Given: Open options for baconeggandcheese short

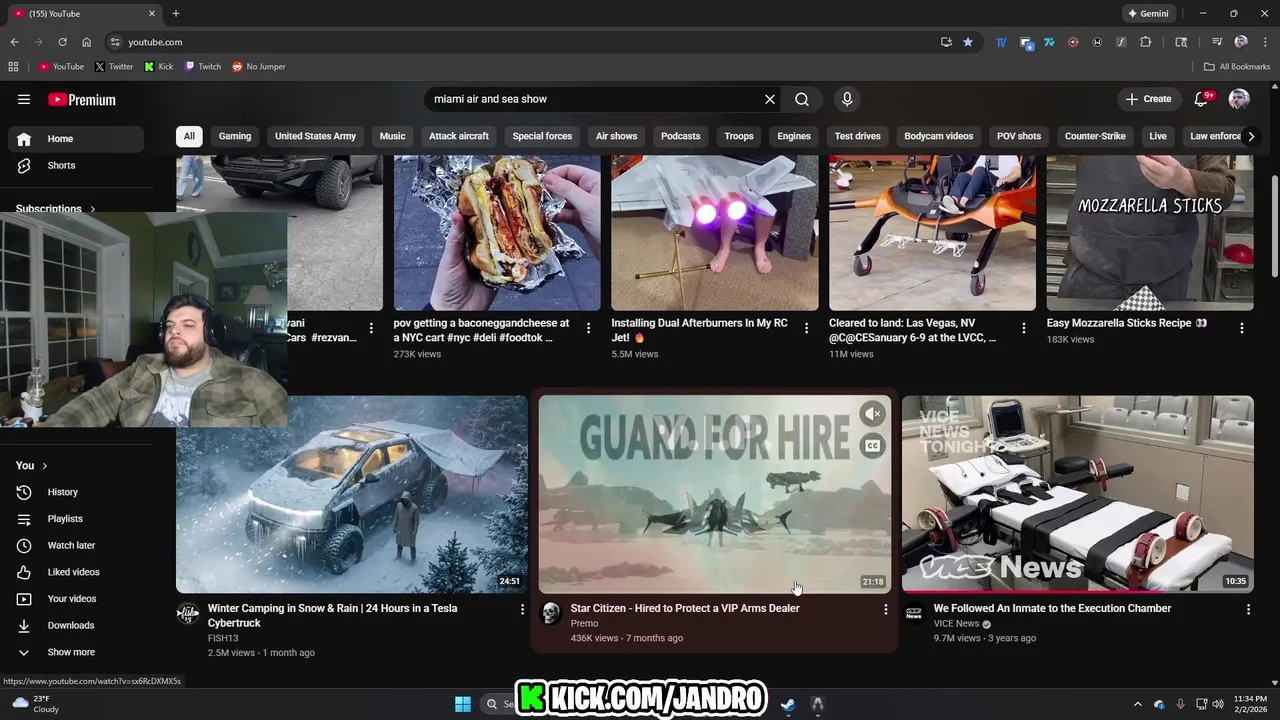Looking at the screenshot, I should click(x=588, y=328).
